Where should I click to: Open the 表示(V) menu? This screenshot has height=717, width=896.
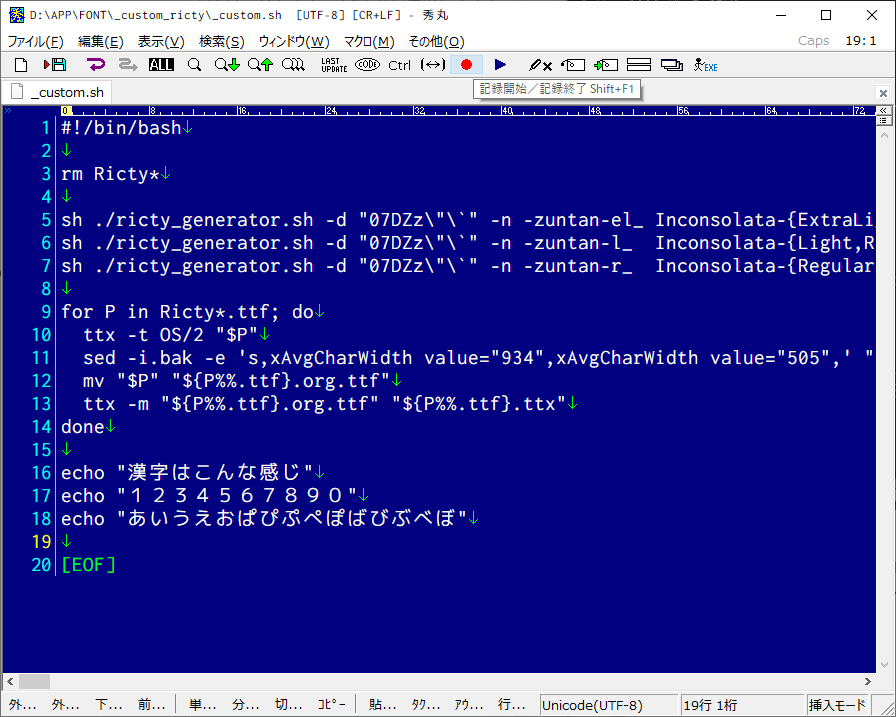(x=161, y=41)
